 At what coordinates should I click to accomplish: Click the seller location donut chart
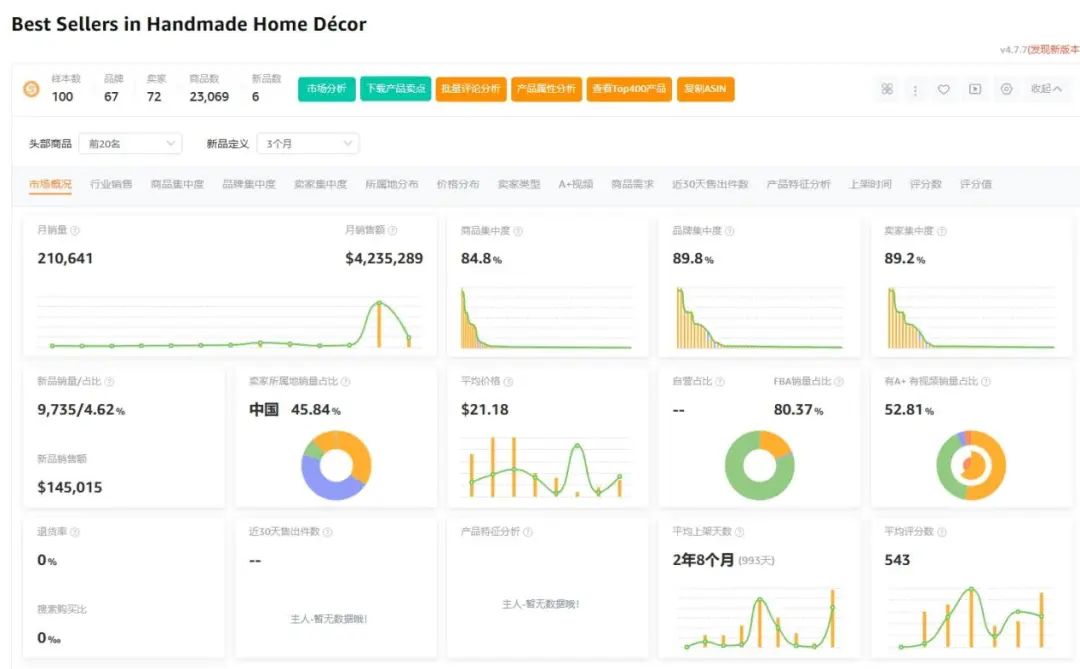pos(336,465)
